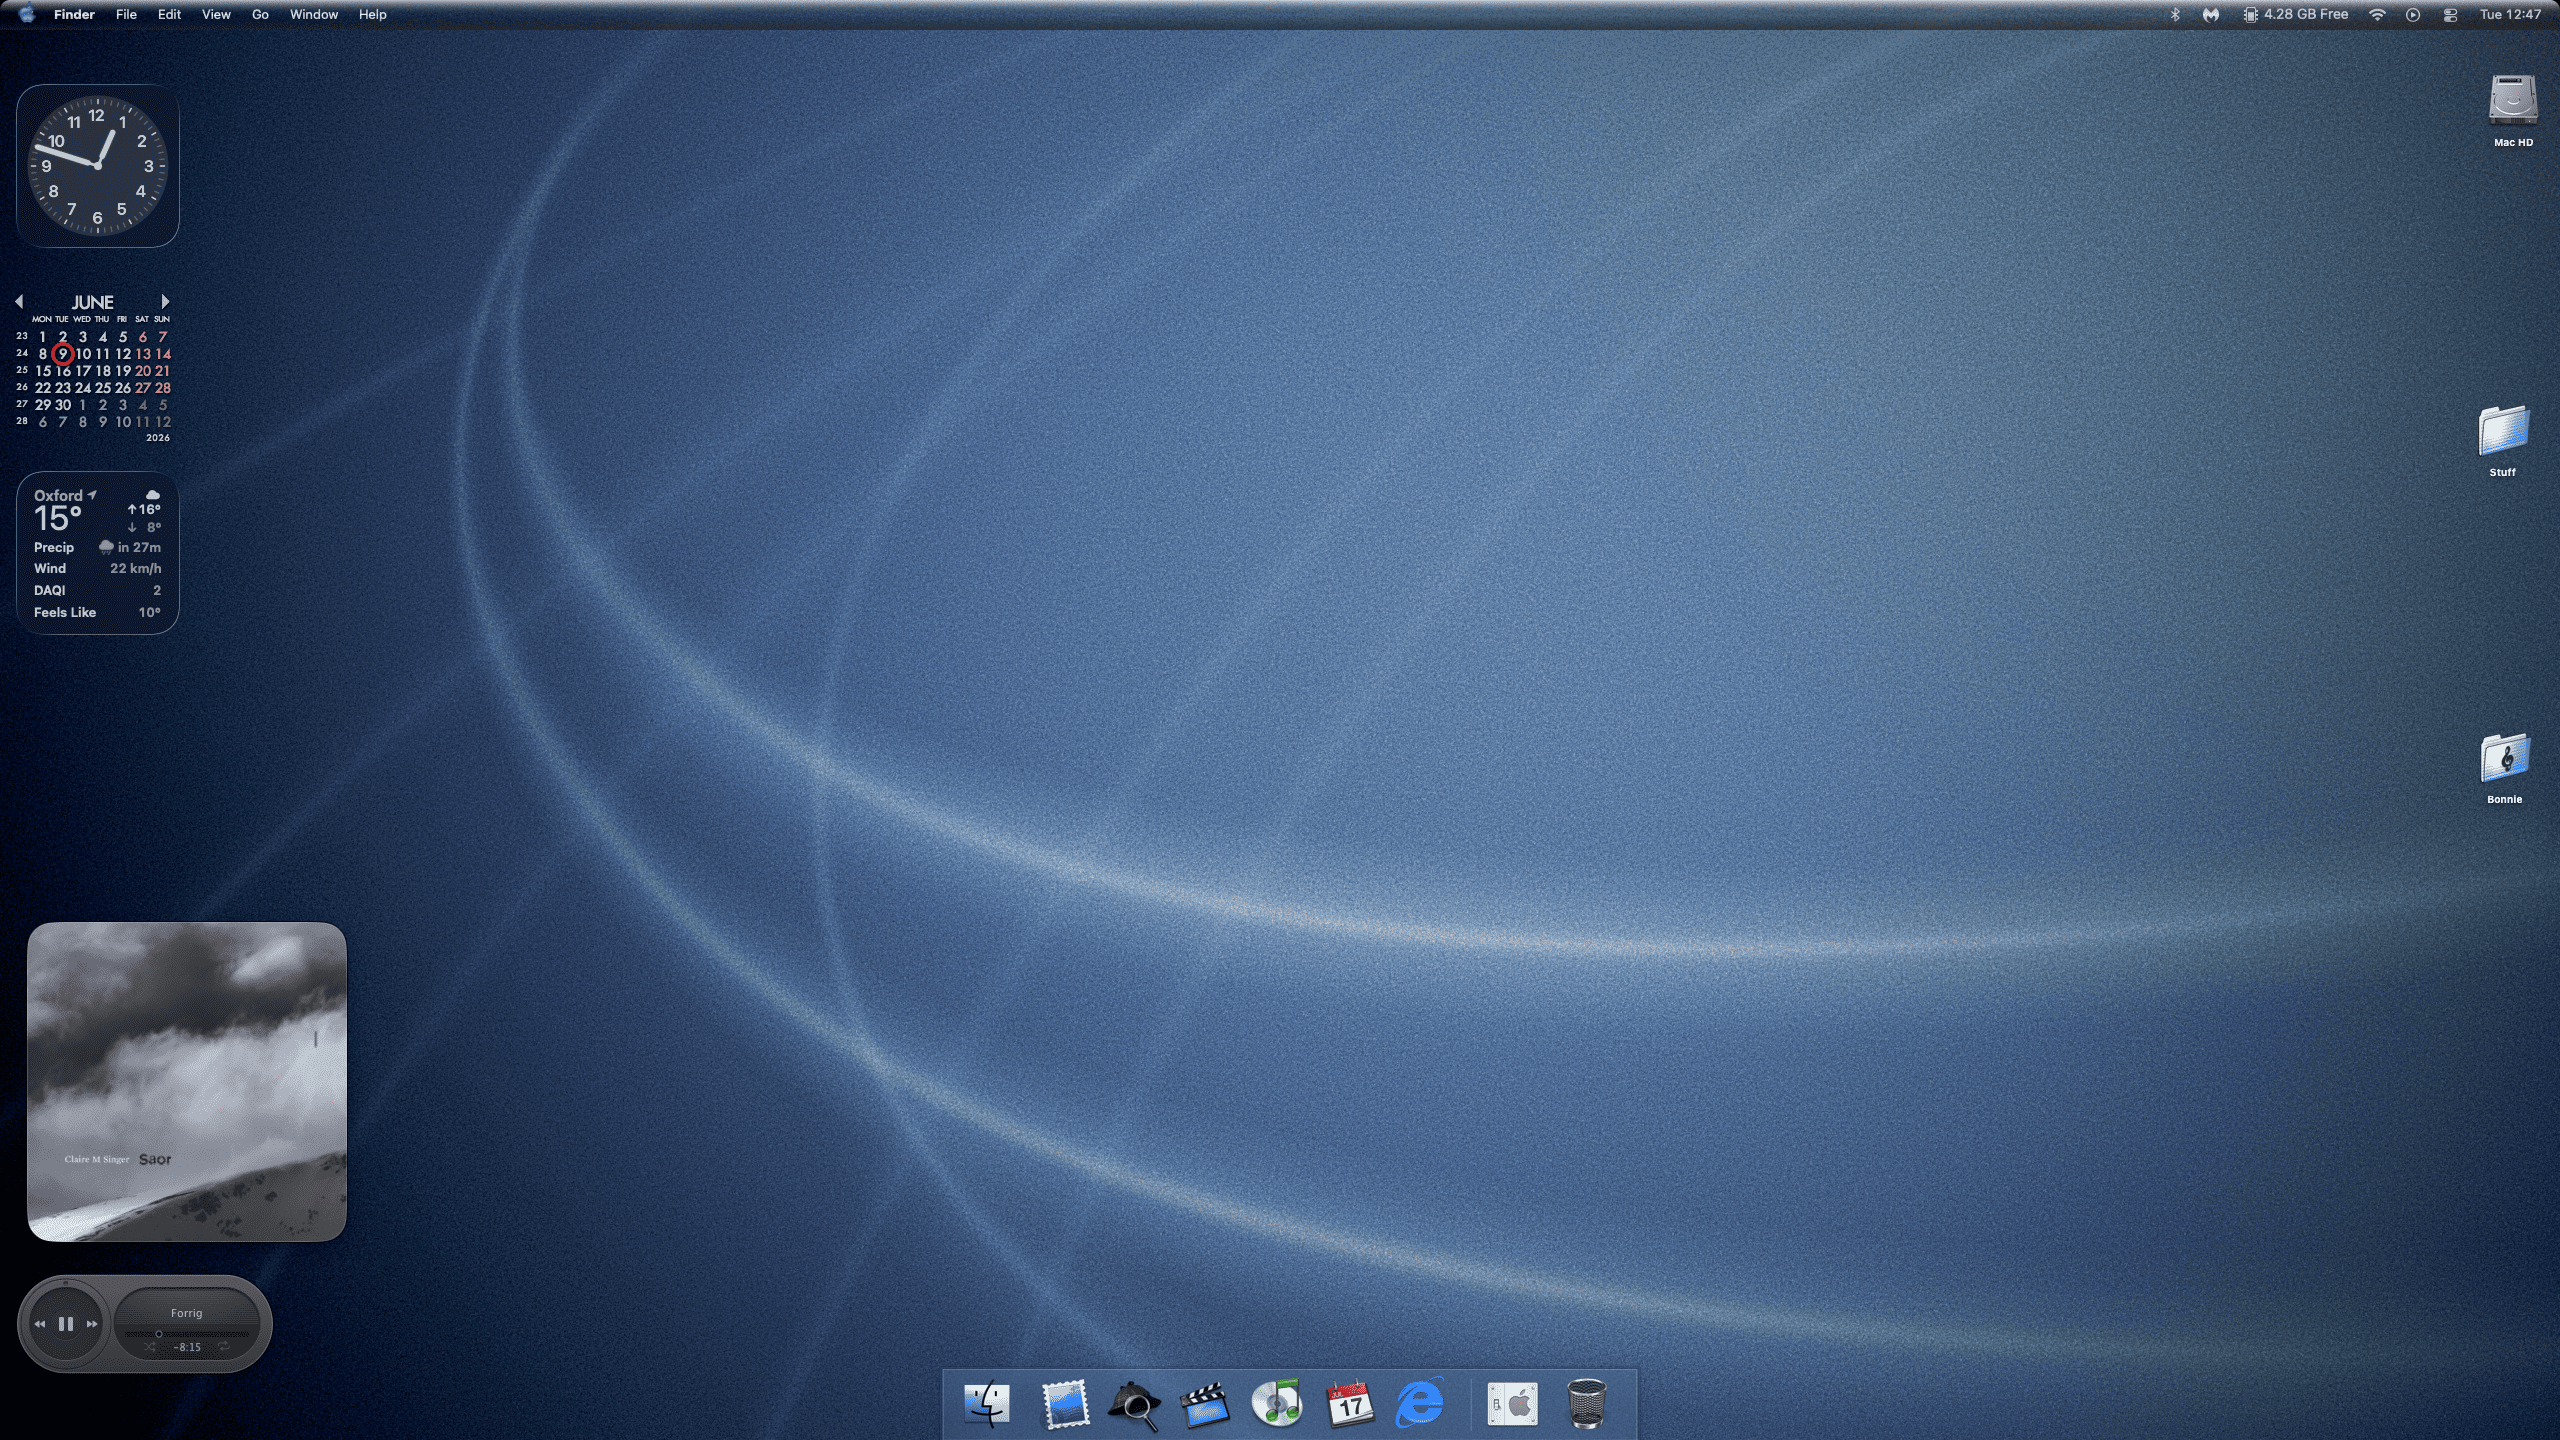The height and width of the screenshot is (1440, 2560).
Task: Open the Edit menu
Action: tap(169, 14)
